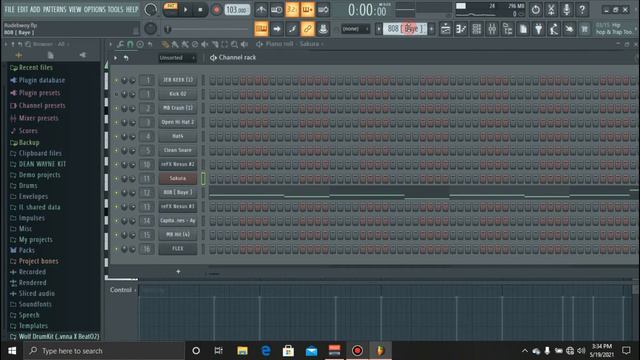The width and height of the screenshot is (640, 360).
Task: Mute the Kick 02 channel
Action: coord(116,94)
